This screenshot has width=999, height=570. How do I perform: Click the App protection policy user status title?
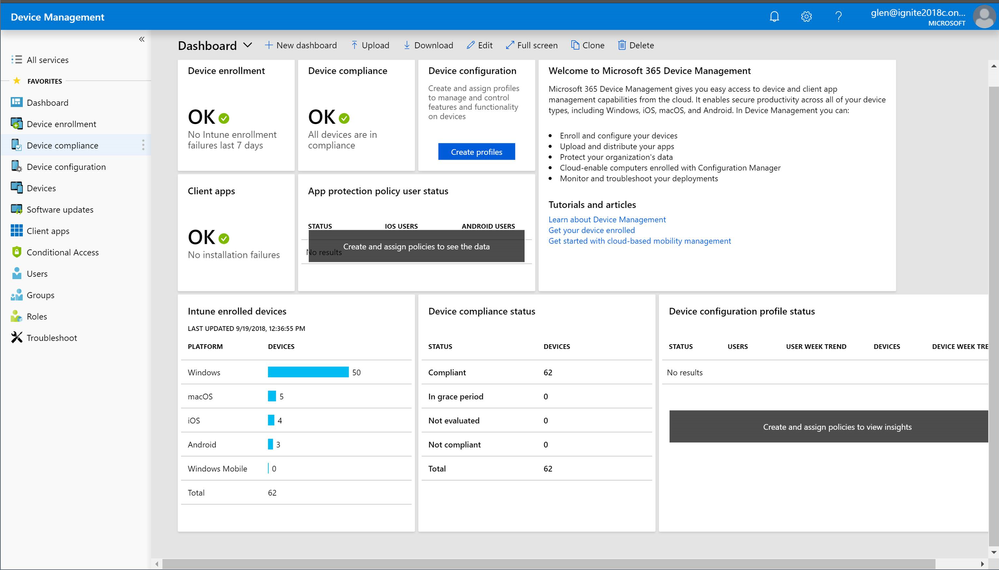378,191
